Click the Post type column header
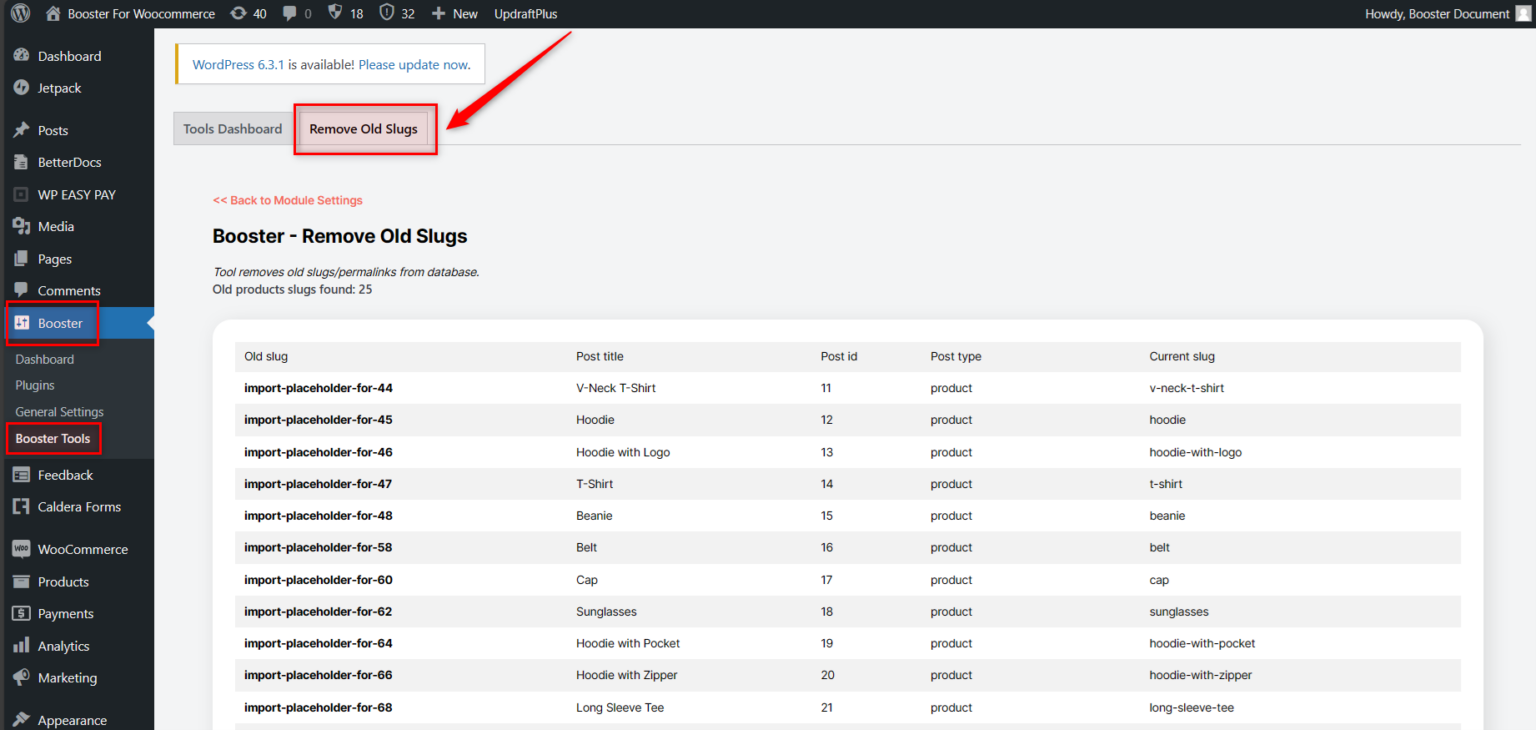The image size is (1536, 730). 956,356
